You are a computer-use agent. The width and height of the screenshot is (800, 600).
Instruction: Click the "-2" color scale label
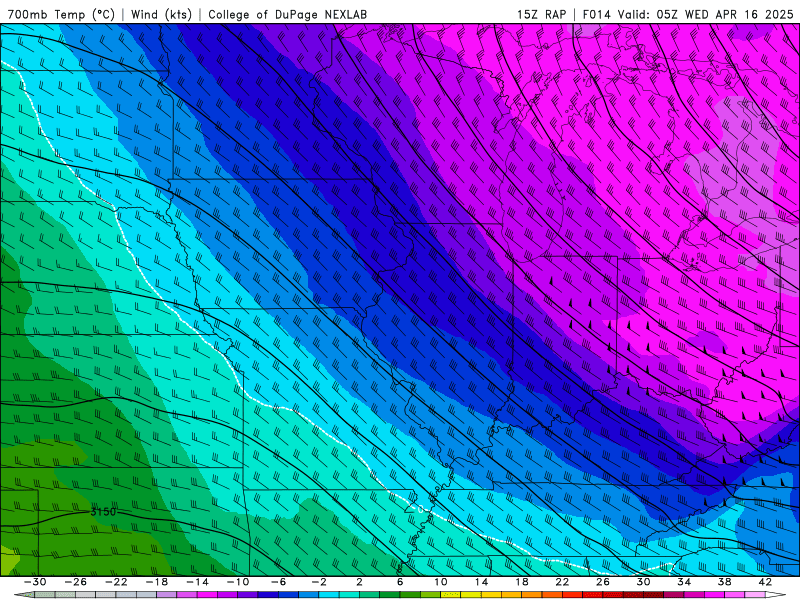tap(319, 582)
